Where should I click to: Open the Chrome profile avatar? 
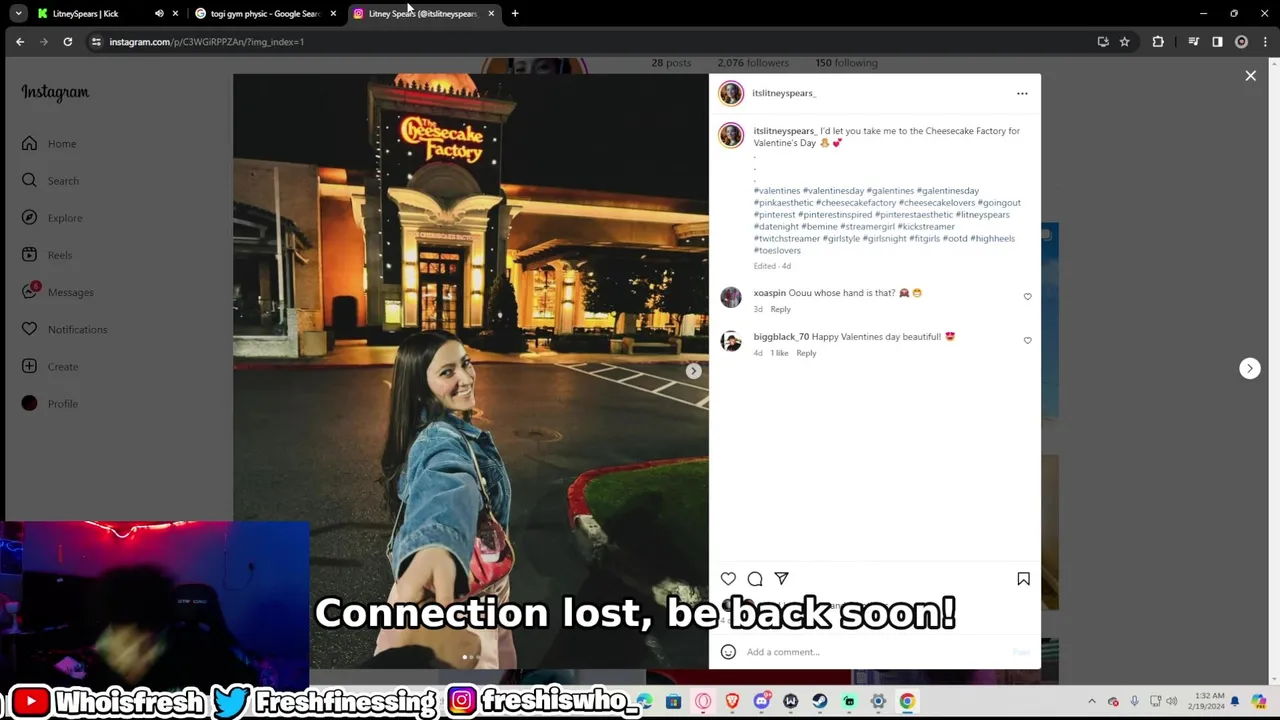(x=1241, y=42)
